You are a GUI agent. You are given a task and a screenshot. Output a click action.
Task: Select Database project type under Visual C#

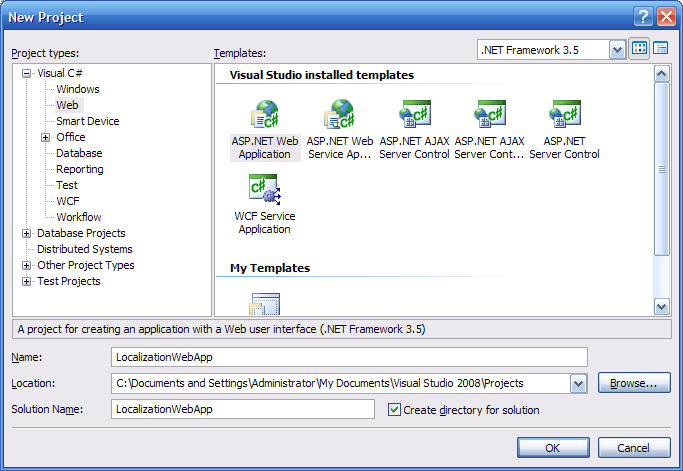point(79,153)
